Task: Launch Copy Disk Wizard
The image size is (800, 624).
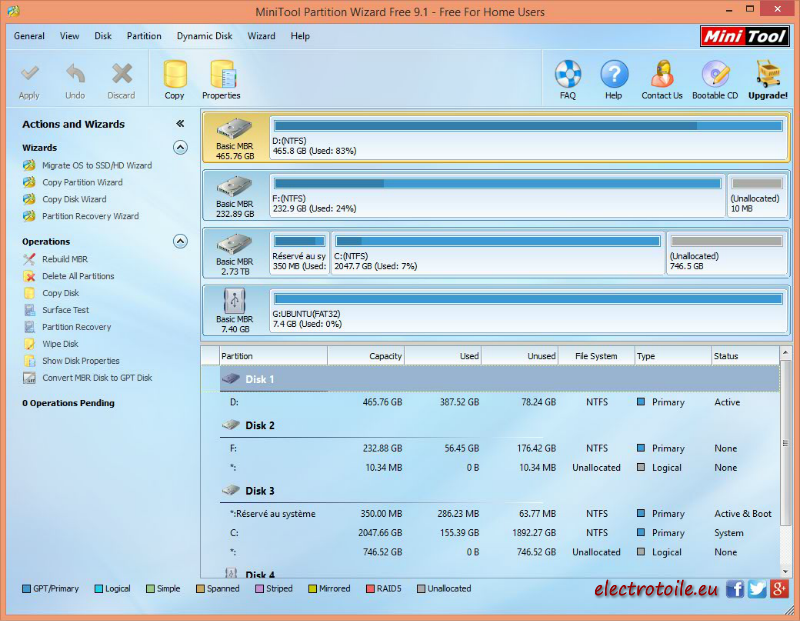Action: click(x=74, y=199)
